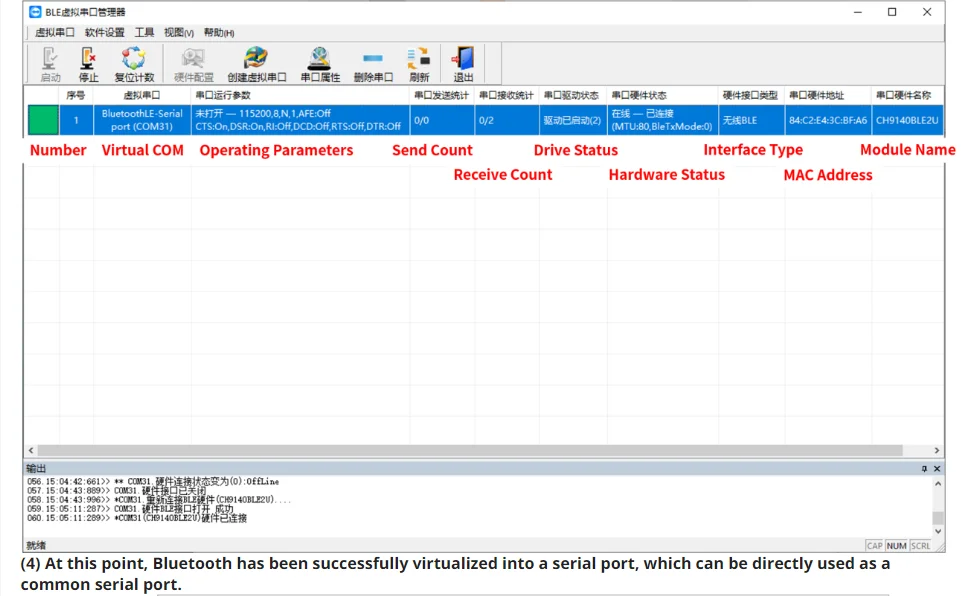
Task: Select the BluetoothLE-Serial port (COM31) cell
Action: (x=142, y=120)
